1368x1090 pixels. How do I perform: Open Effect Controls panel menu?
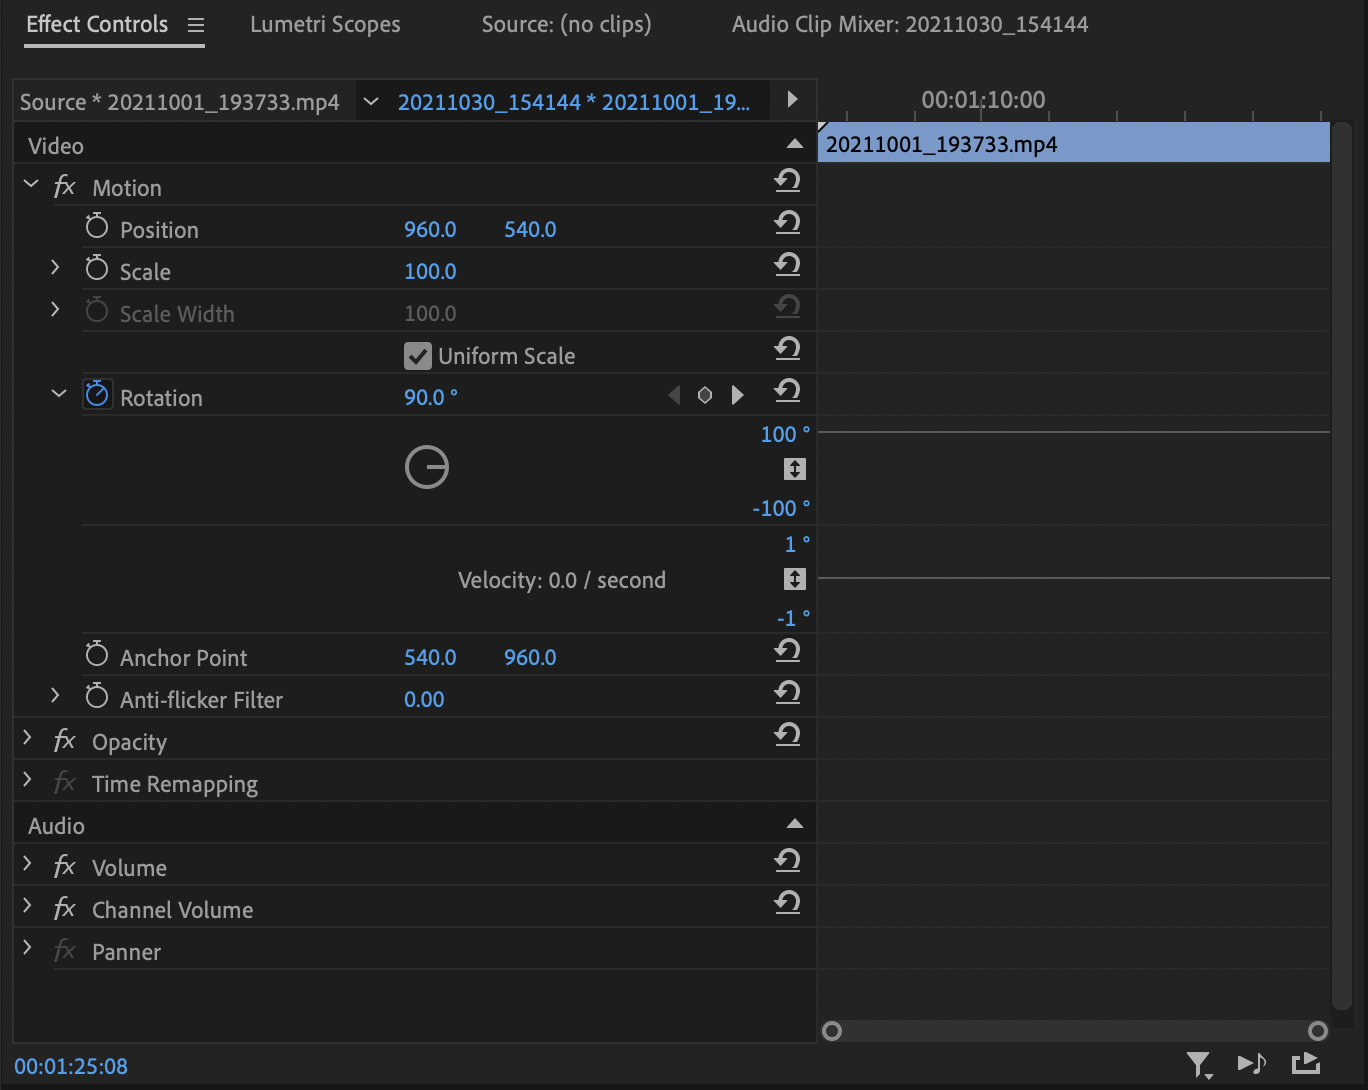tap(196, 25)
